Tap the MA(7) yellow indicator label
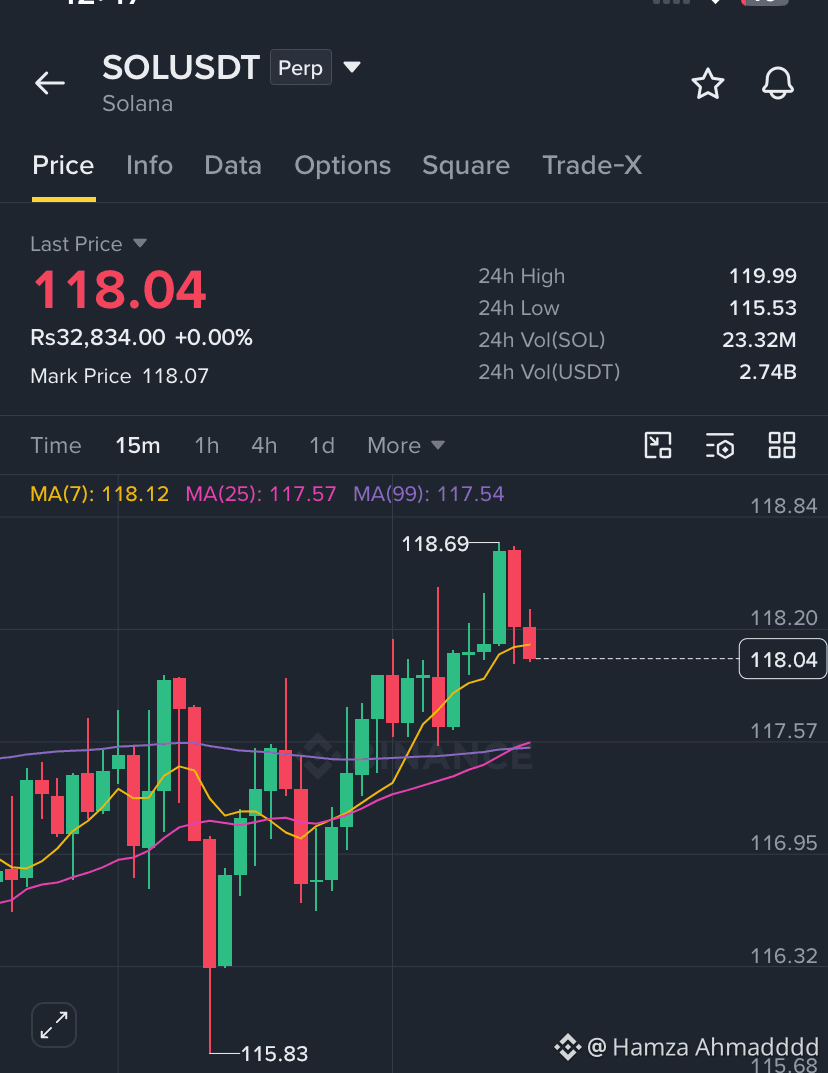The height and width of the screenshot is (1073, 828). coord(99,493)
